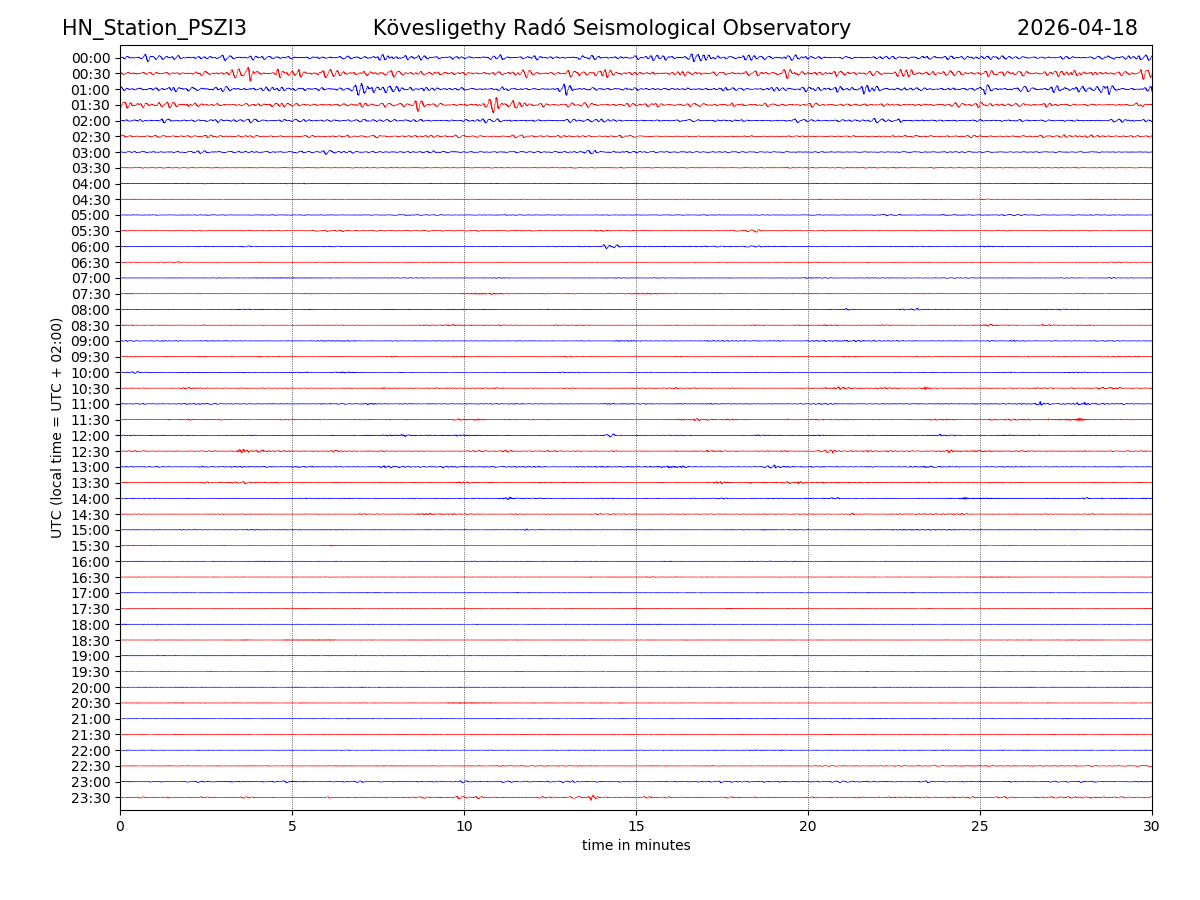Click the 10 tick on minutes axis
Image resolution: width=1200 pixels, height=900 pixels.
(464, 826)
